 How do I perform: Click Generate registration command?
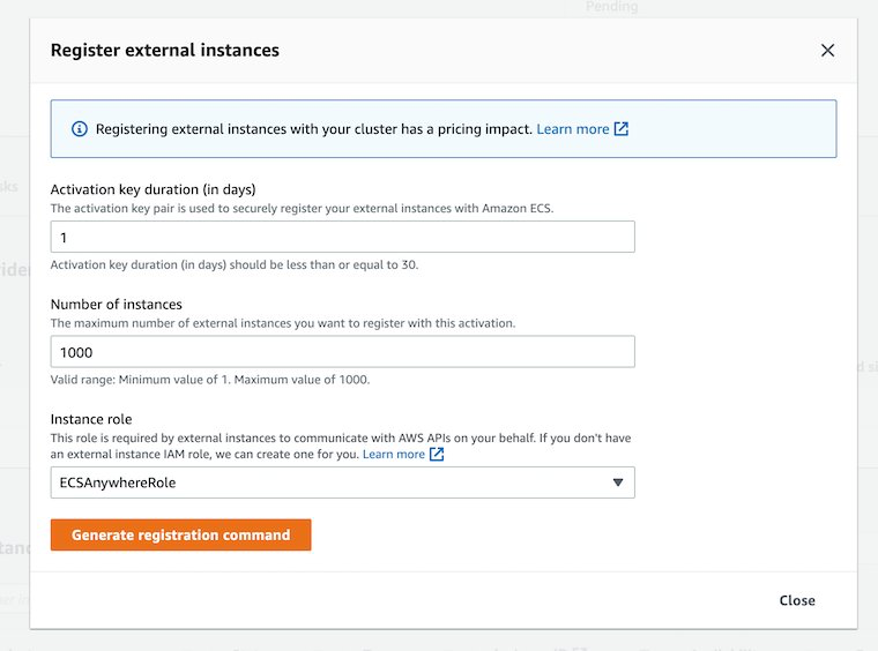click(181, 534)
